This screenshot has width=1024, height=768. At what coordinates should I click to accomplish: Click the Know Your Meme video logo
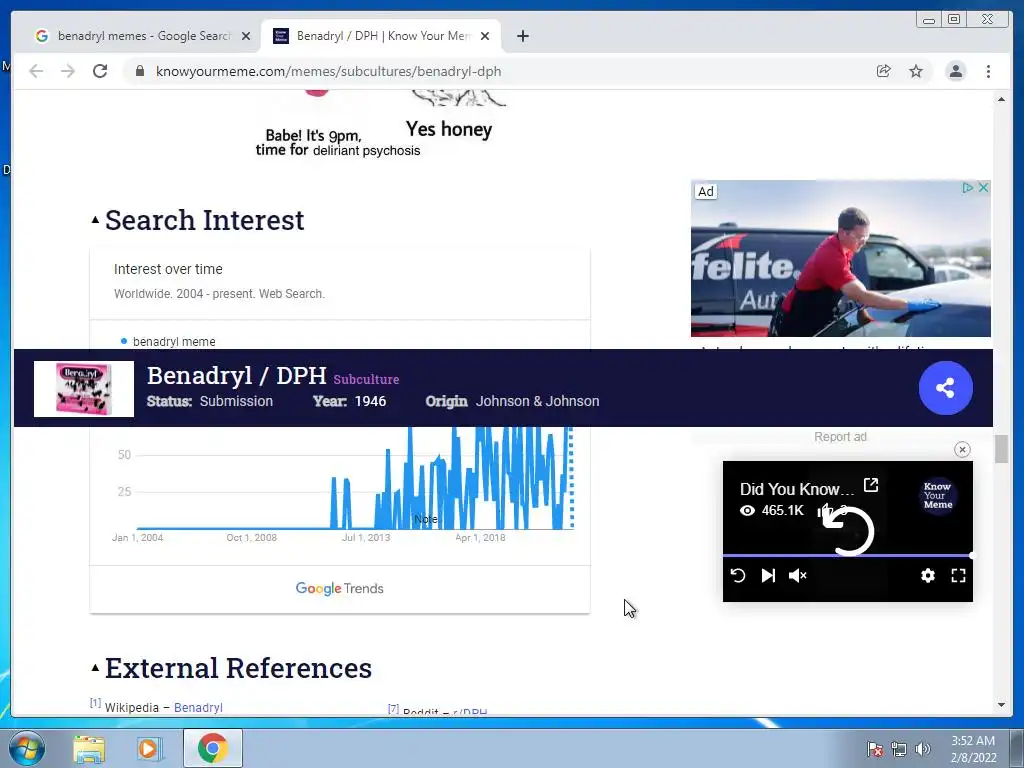point(938,496)
